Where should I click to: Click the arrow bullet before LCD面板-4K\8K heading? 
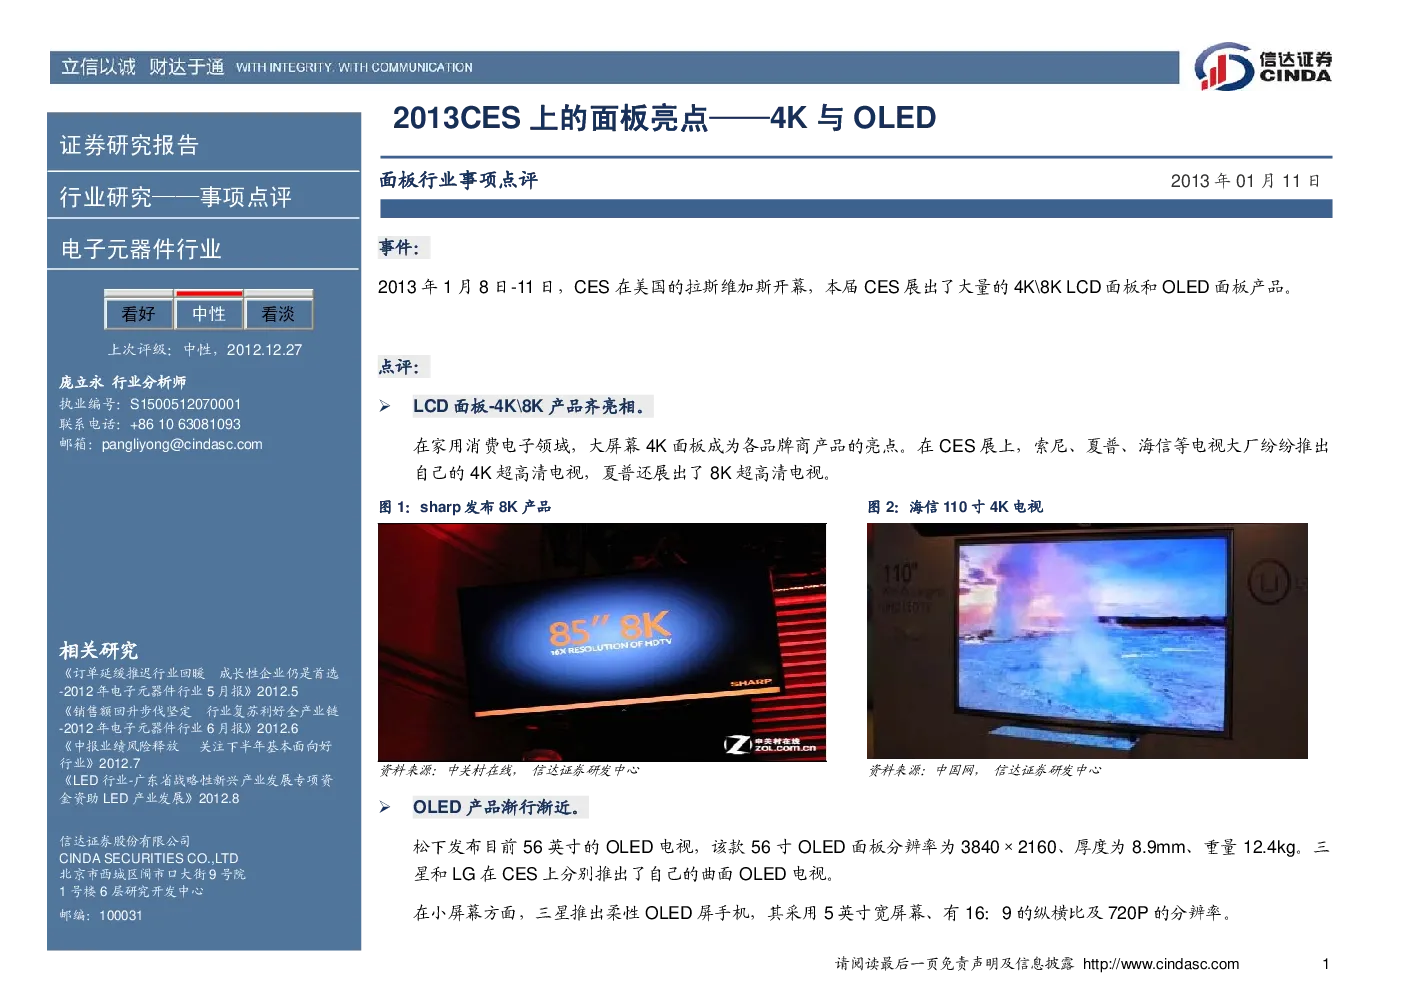[x=385, y=406]
